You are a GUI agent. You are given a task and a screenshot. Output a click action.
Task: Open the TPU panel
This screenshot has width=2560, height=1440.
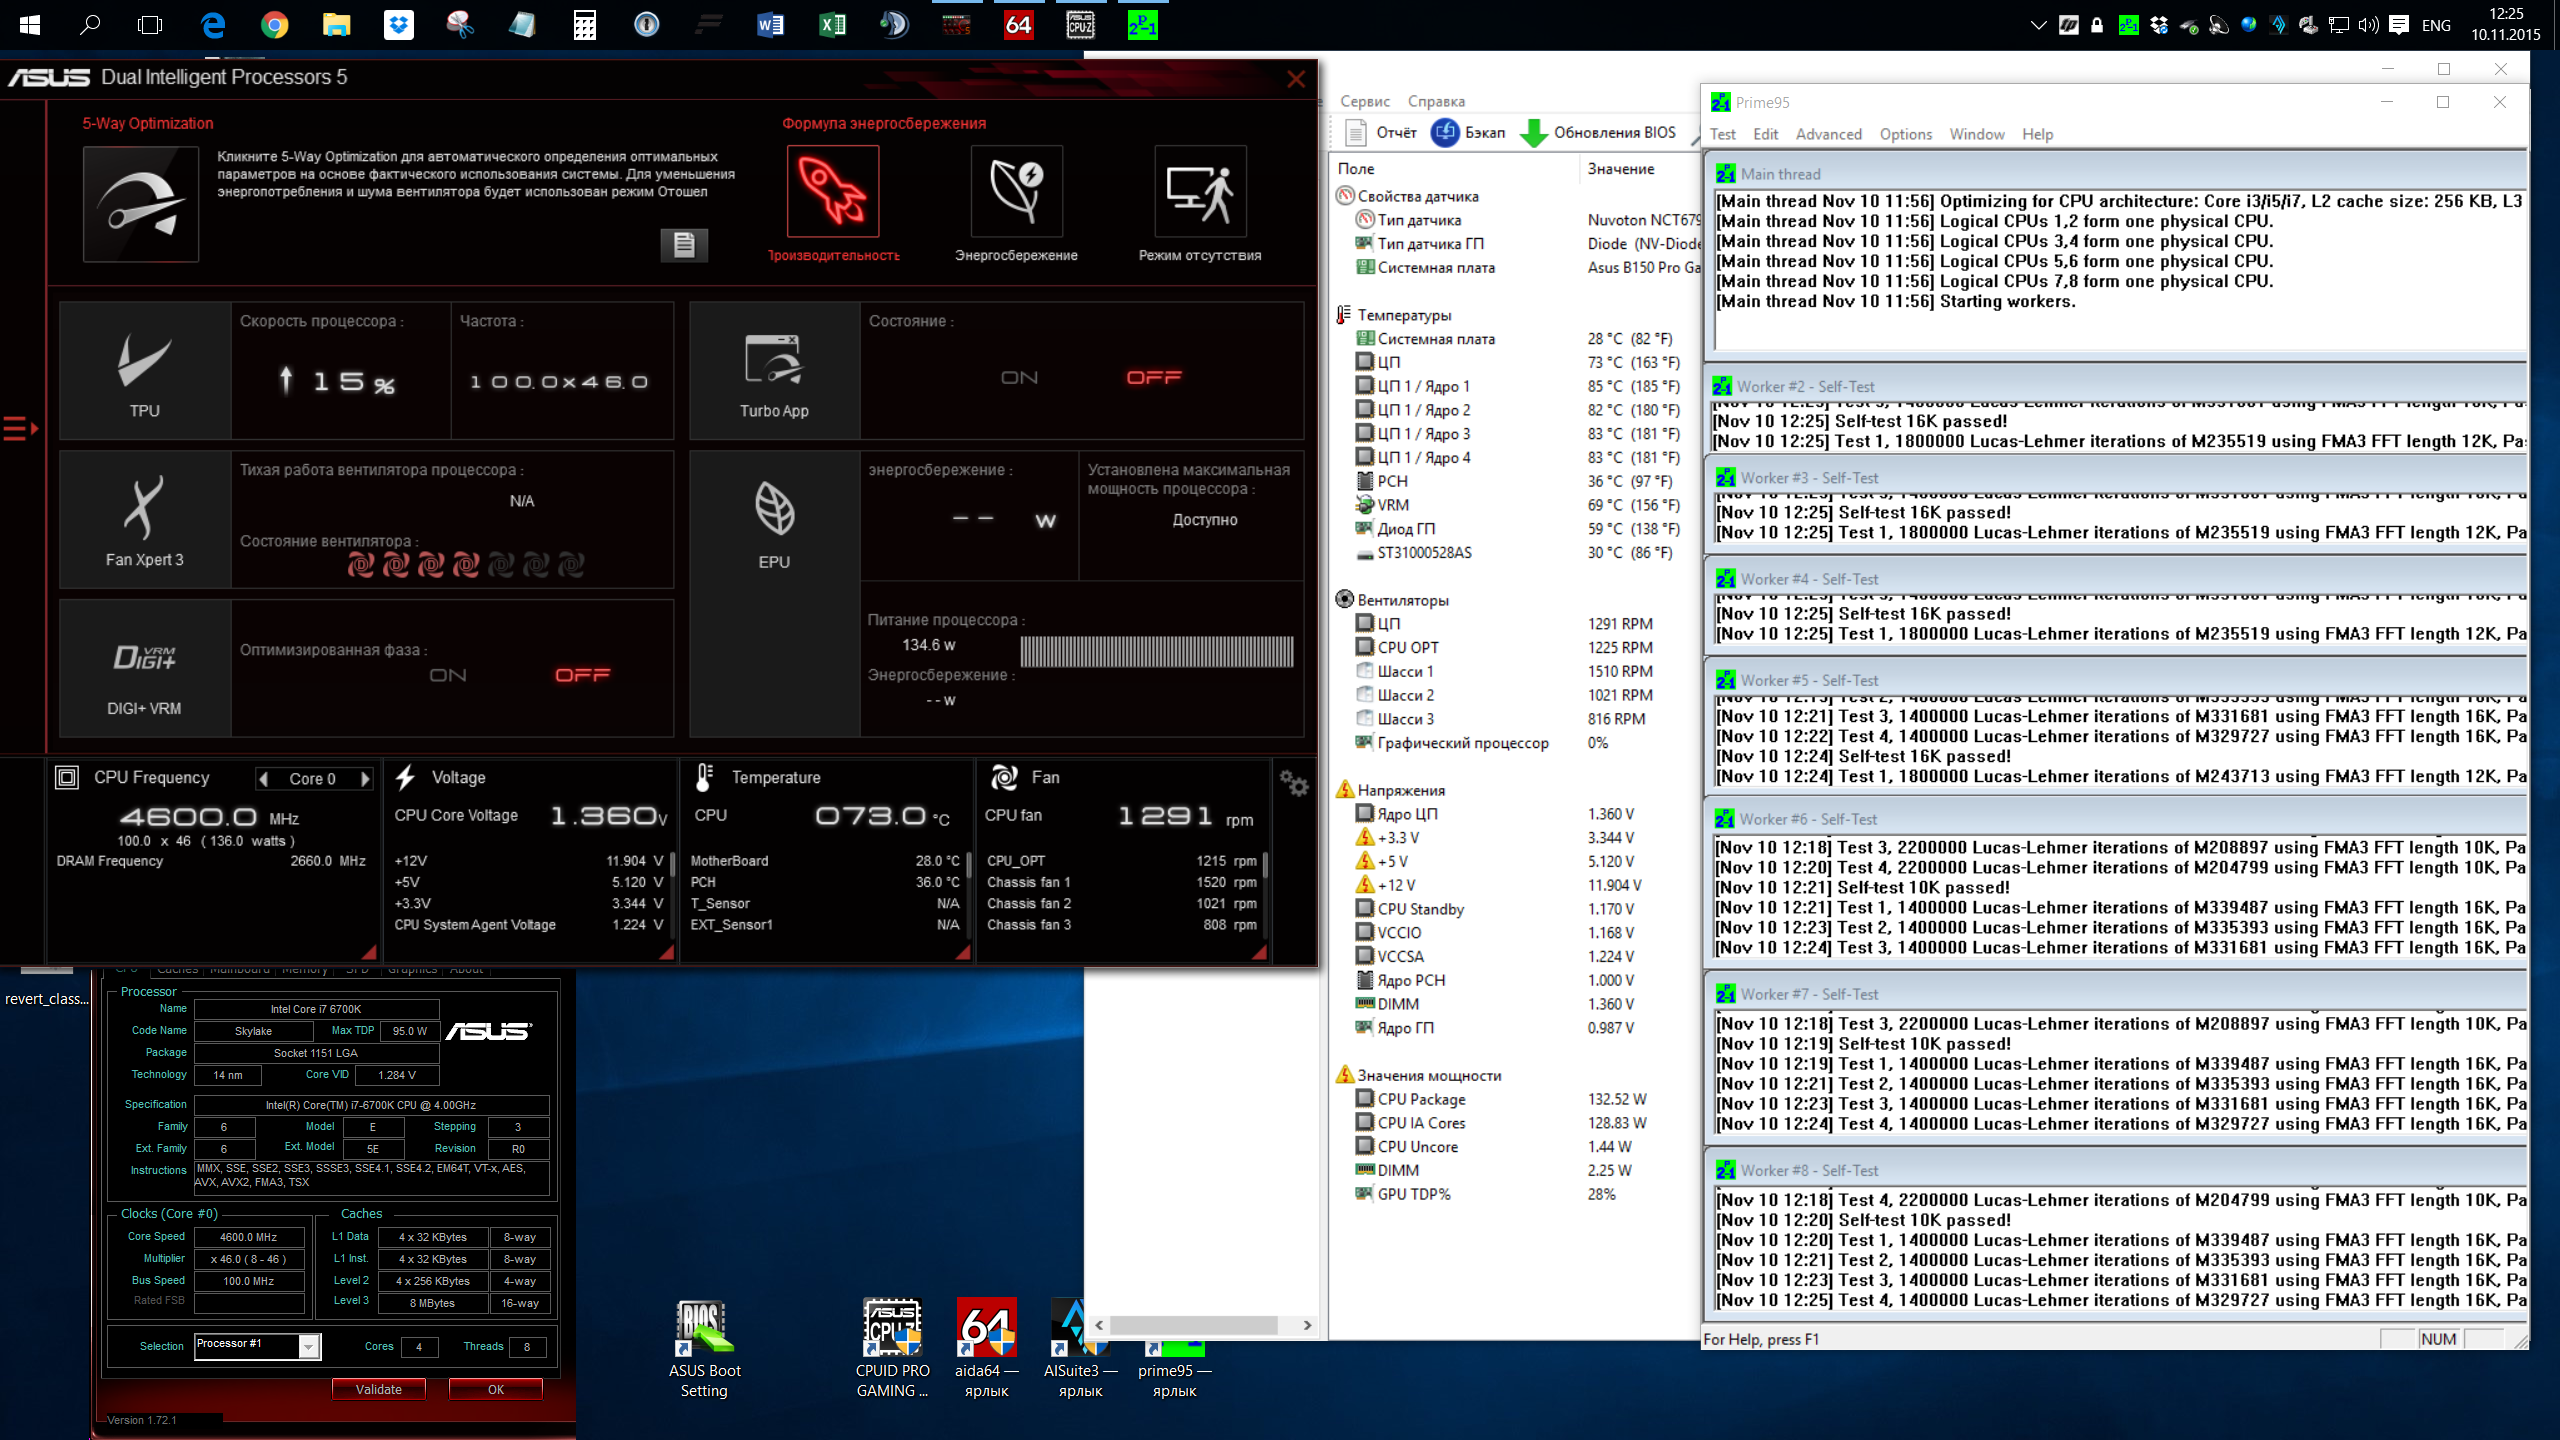pyautogui.click(x=145, y=370)
